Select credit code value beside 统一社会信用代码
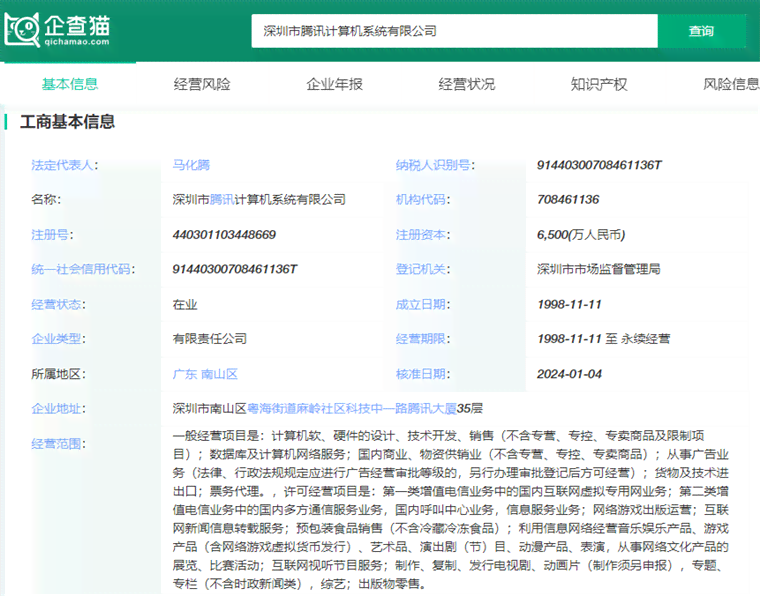Screen dimensions: 760x596 click(235, 269)
